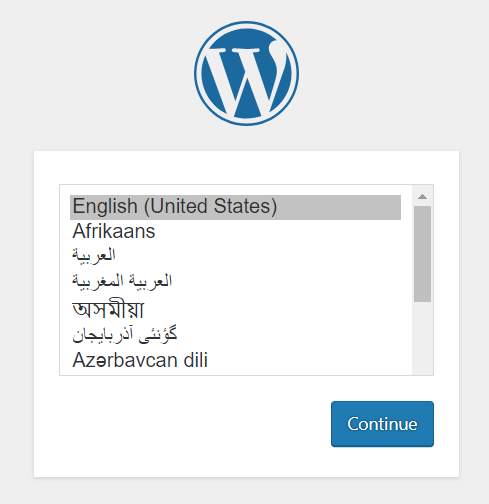Select Azərbaycan dili in the list
The width and height of the screenshot is (489, 504).
click(235, 360)
